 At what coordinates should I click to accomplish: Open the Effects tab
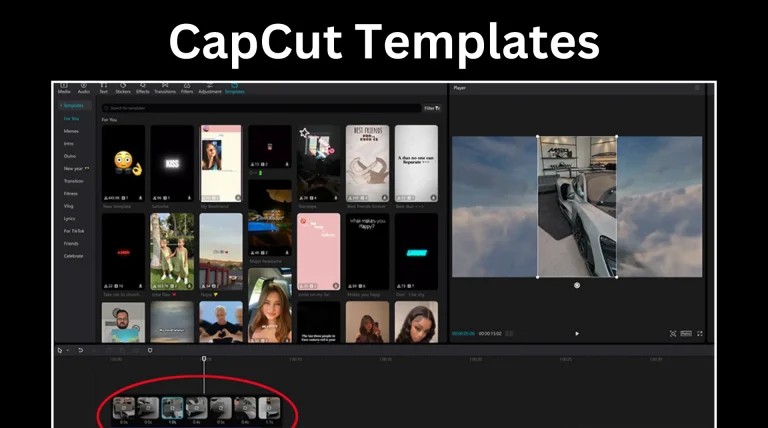[143, 88]
